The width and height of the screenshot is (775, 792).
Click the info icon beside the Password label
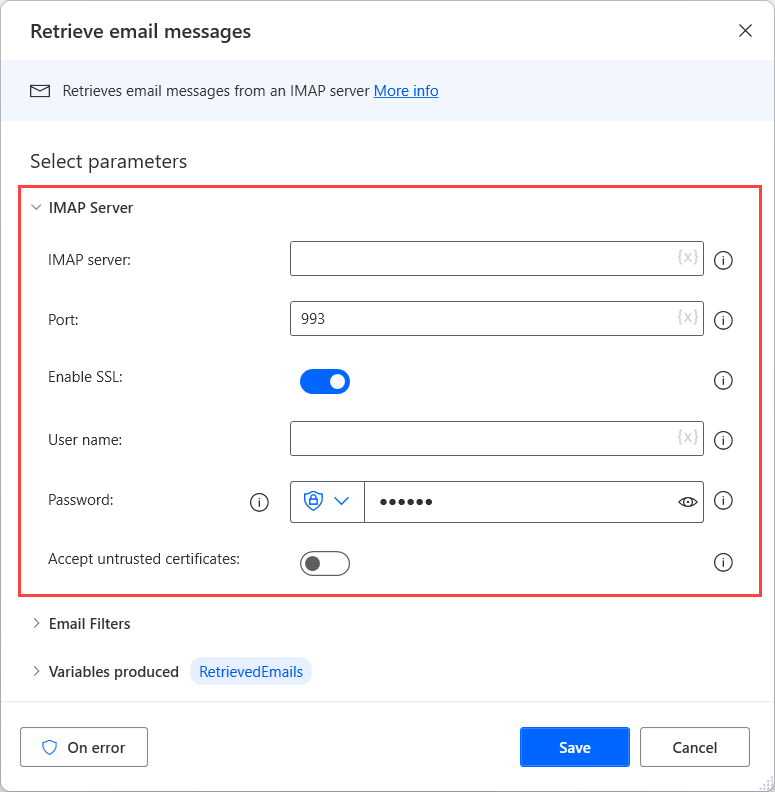(259, 502)
